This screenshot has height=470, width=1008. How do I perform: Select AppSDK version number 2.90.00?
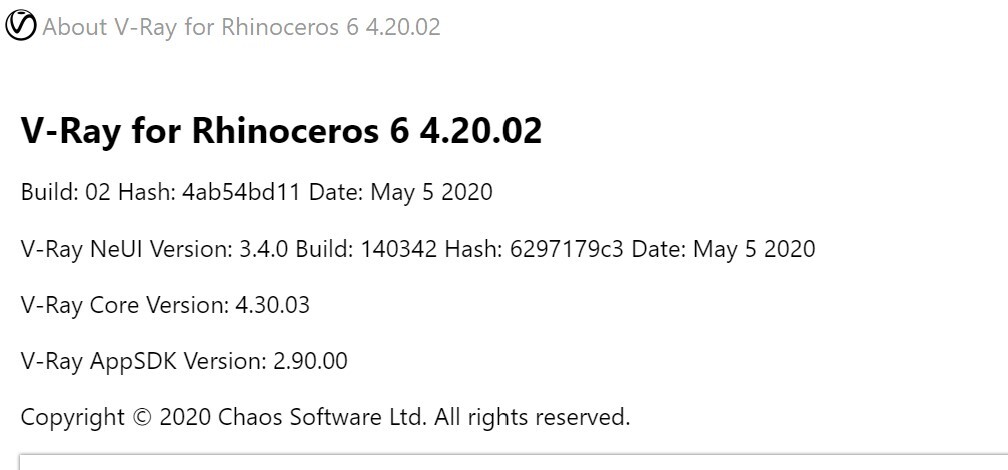point(310,361)
